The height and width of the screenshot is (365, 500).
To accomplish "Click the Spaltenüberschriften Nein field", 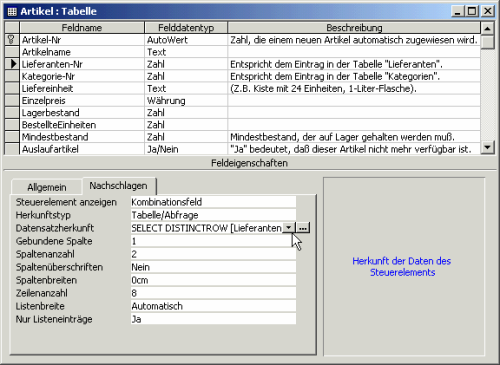I will [213, 267].
